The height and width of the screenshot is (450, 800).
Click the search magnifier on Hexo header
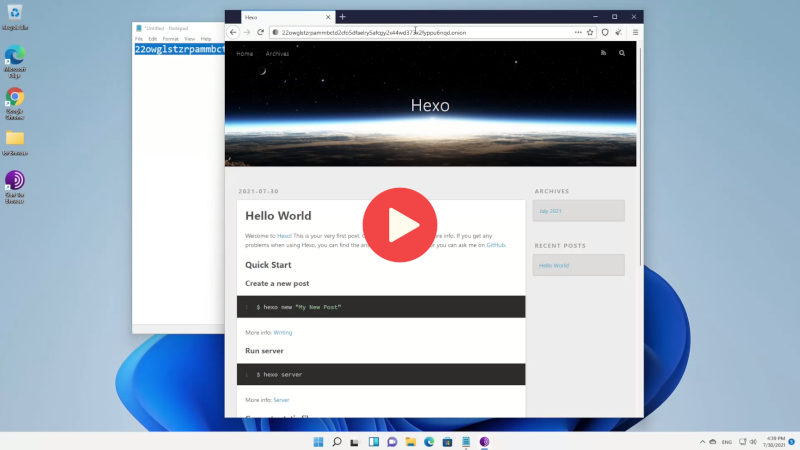[622, 53]
